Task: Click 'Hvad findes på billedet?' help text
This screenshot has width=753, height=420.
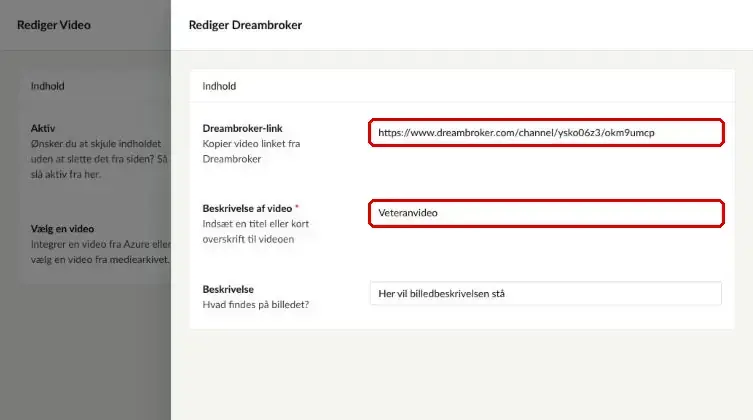Action: pos(255,304)
